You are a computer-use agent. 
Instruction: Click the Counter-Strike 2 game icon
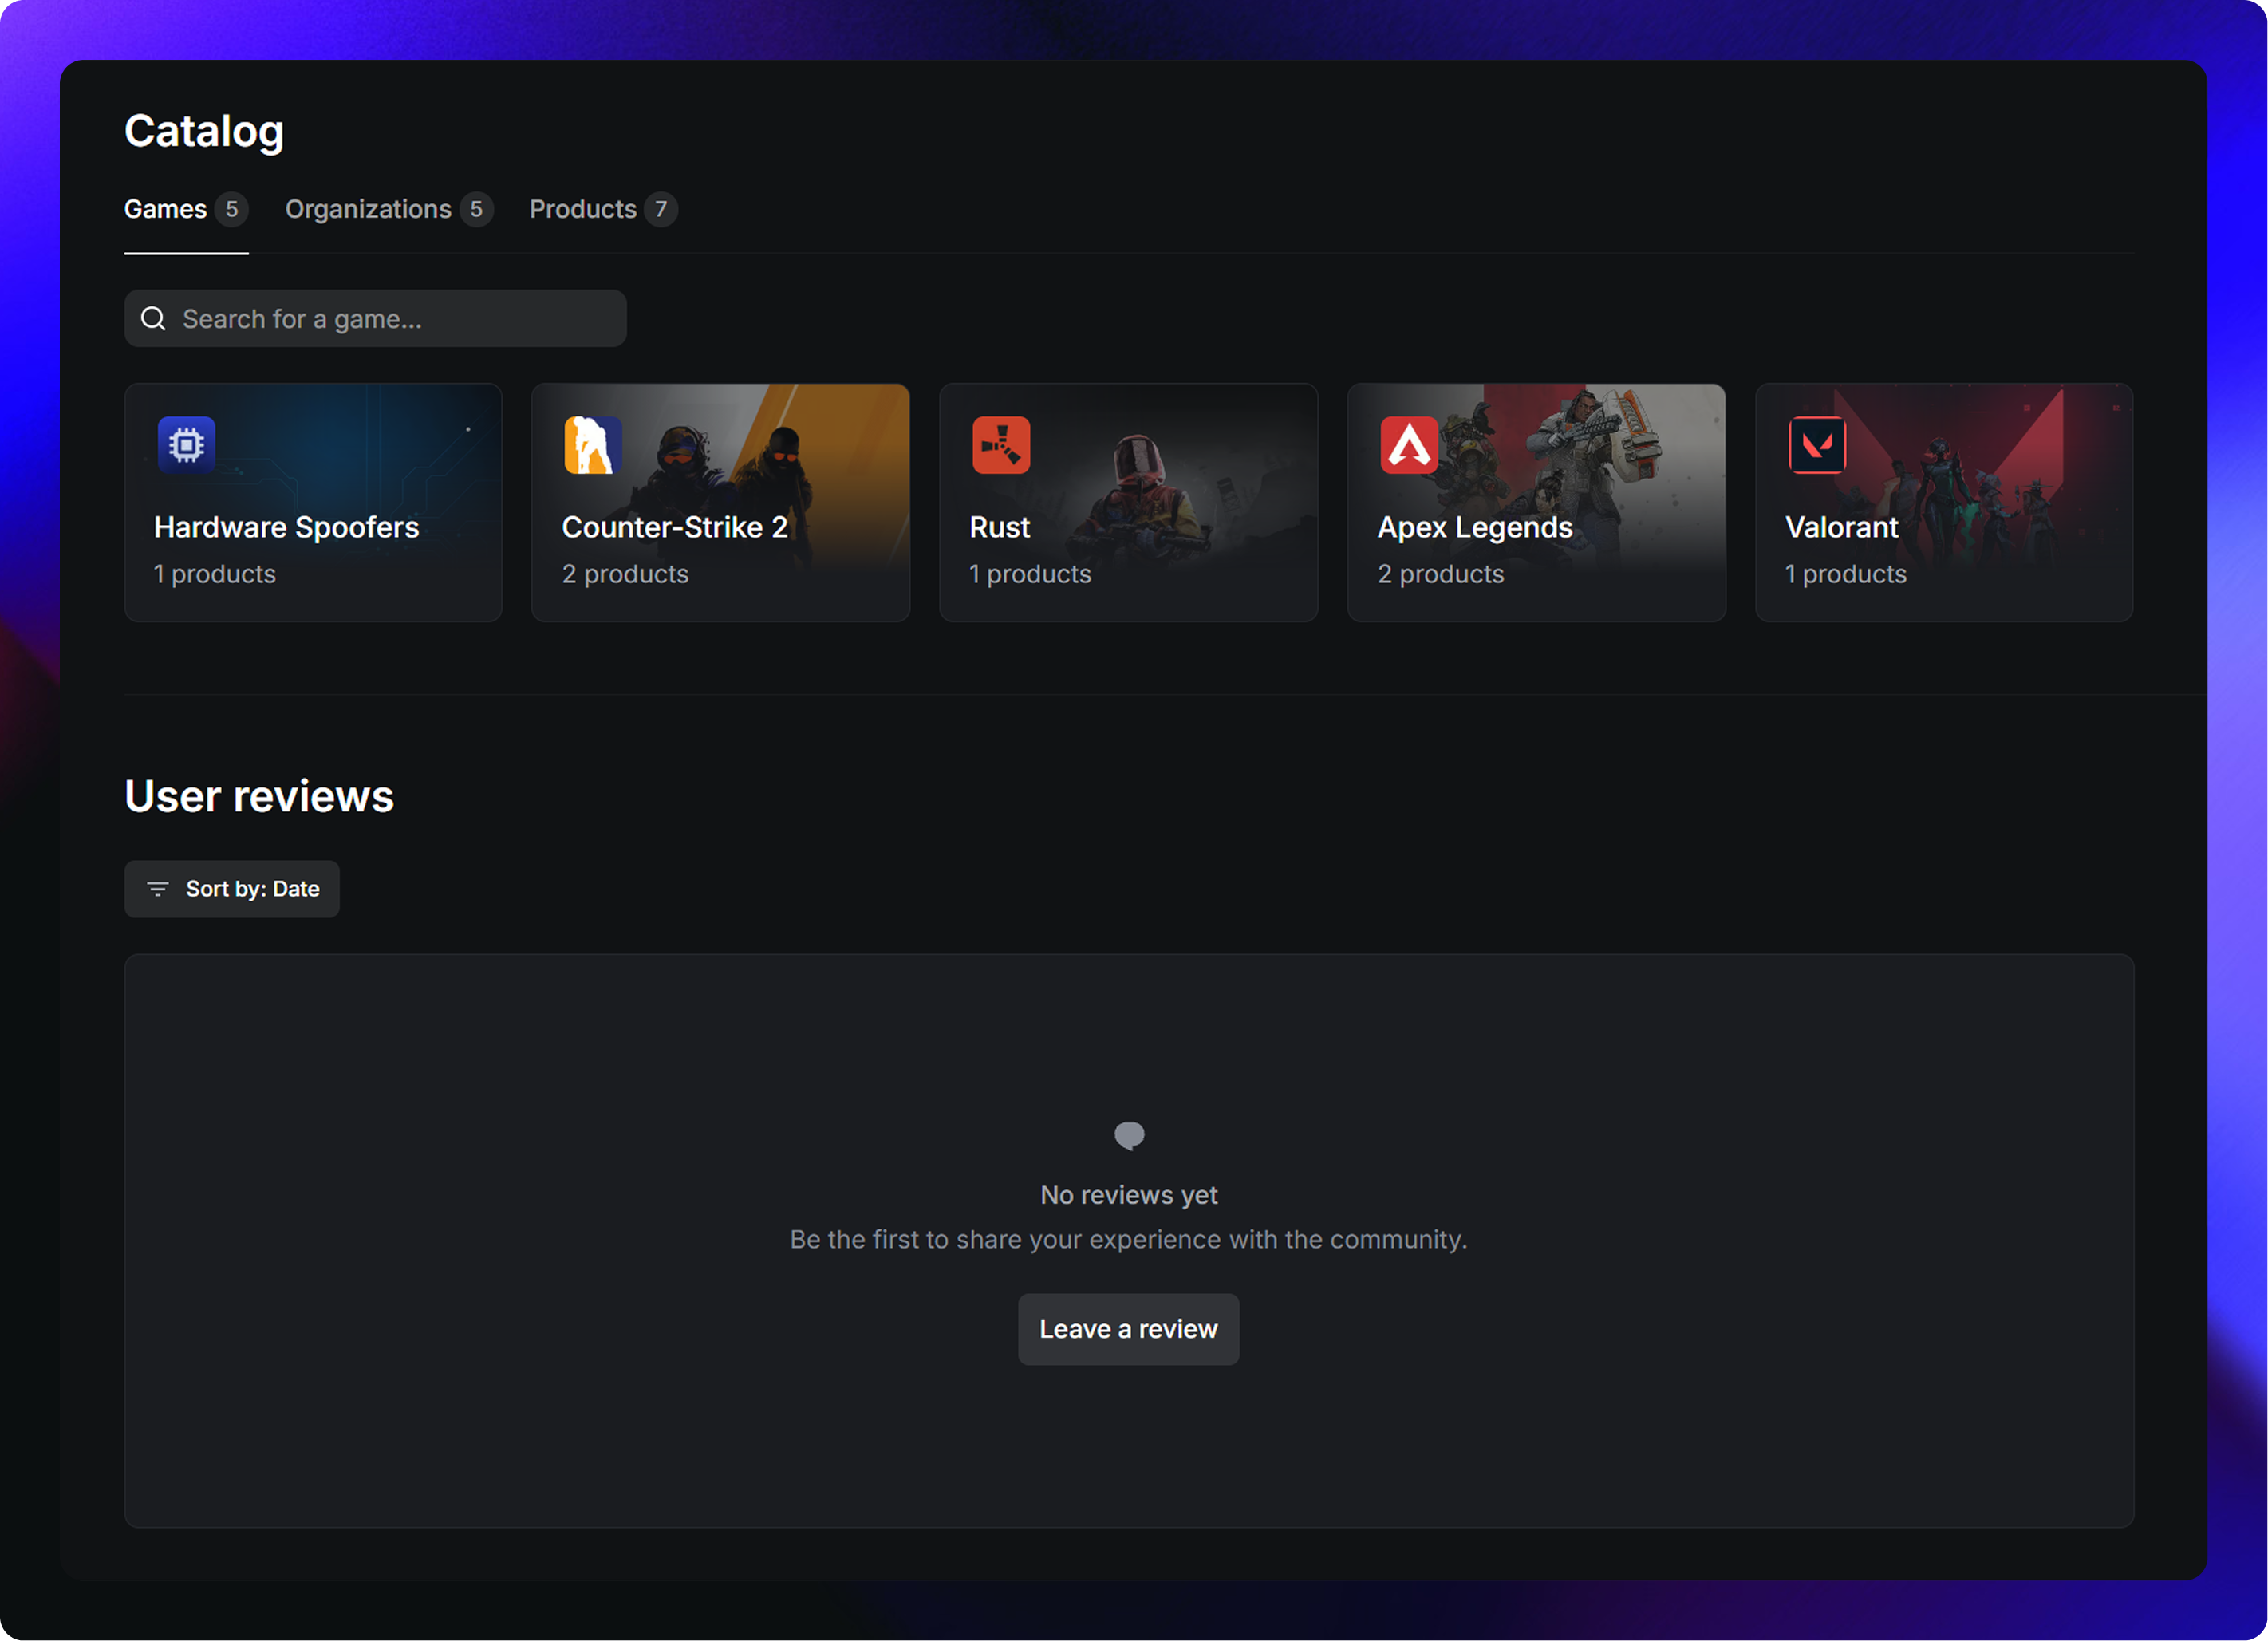pos(593,445)
